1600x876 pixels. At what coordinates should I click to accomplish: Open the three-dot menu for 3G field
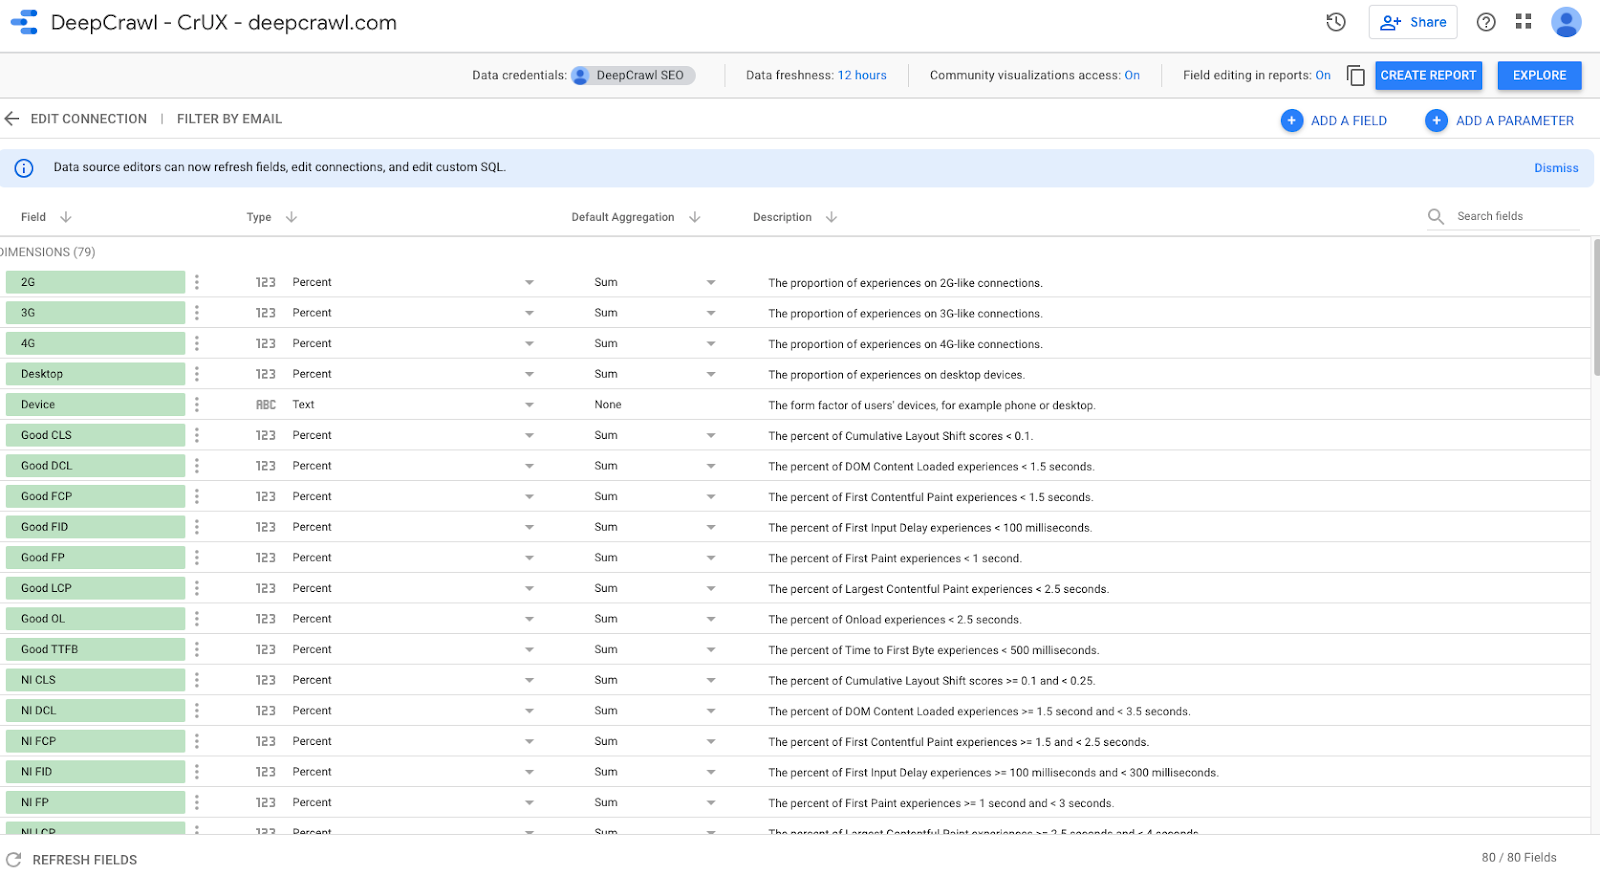(197, 313)
